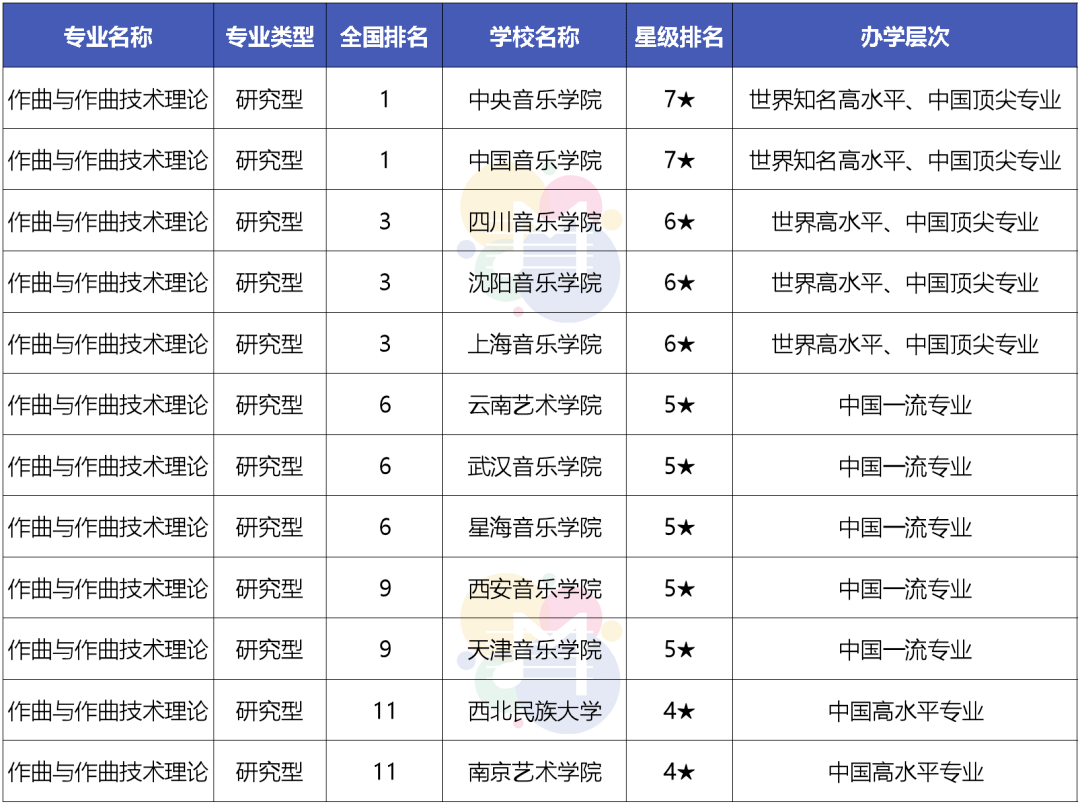Click the 7★ rating for 中央音乐学院
This screenshot has height=806, width=1080.
tap(679, 100)
